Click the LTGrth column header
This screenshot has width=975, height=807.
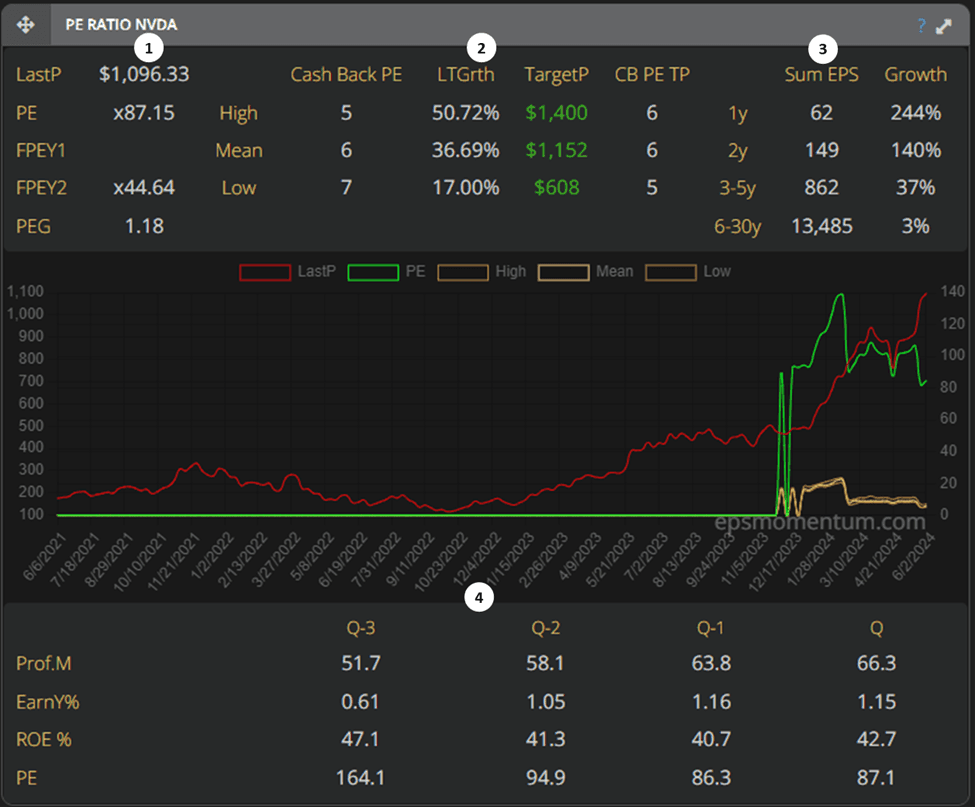[x=466, y=75]
